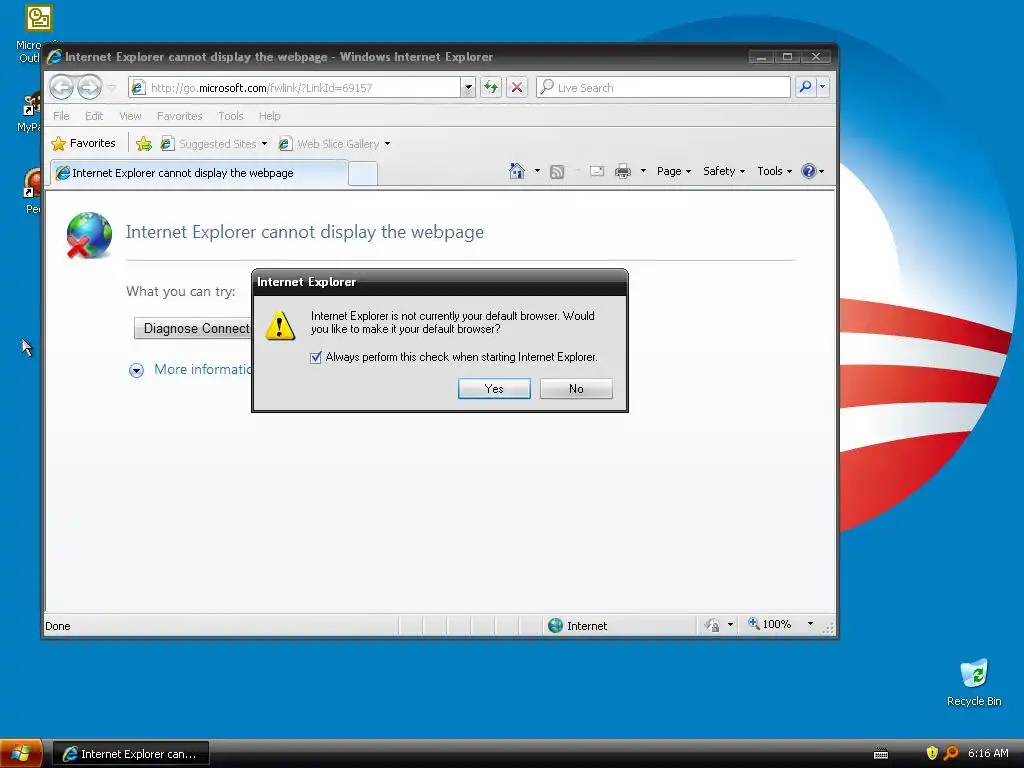Image resolution: width=1024 pixels, height=768 pixels.
Task: Click the keyboard tray icon
Action: coord(881,754)
